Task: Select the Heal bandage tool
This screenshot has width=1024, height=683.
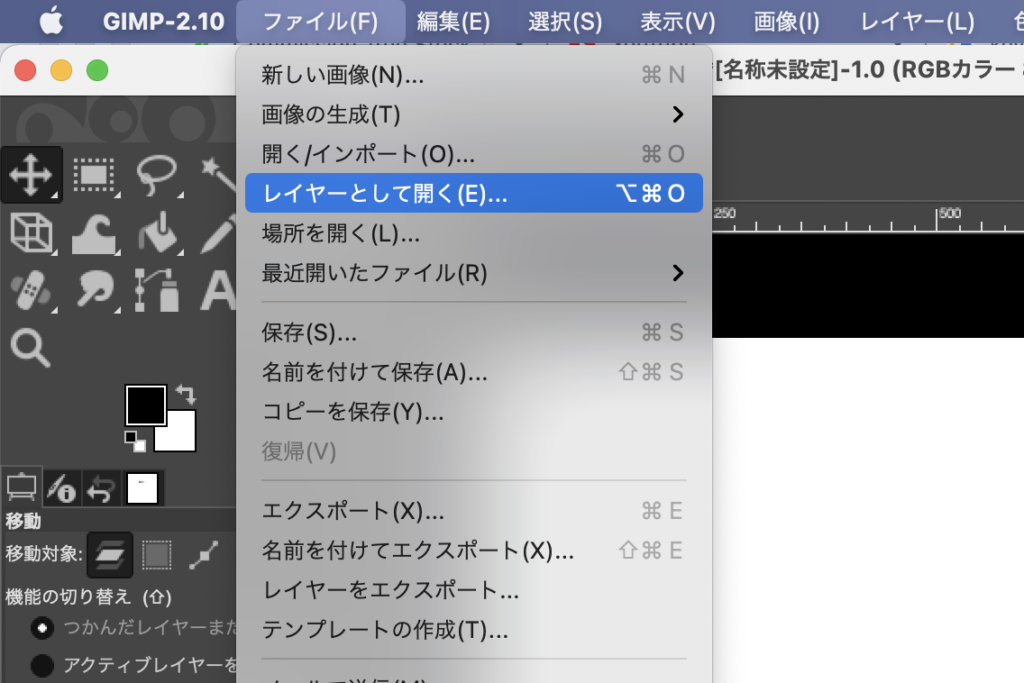Action: pos(31,291)
